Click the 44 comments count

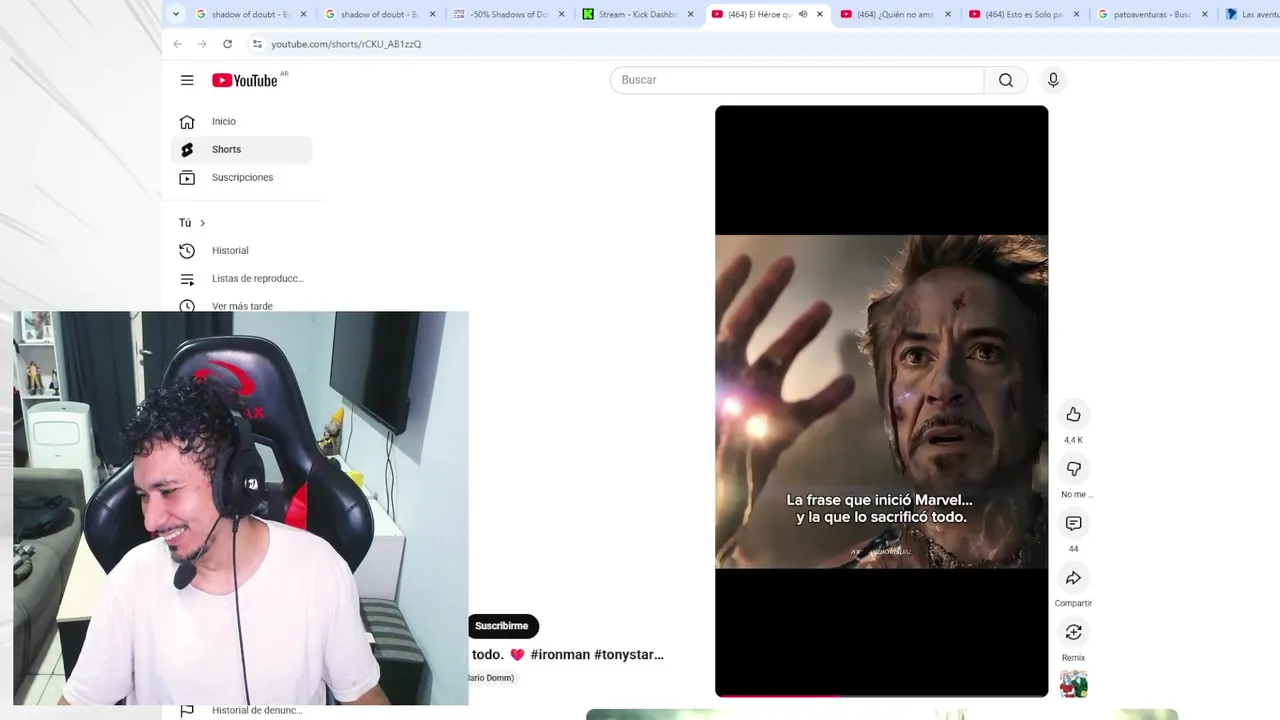1073,549
